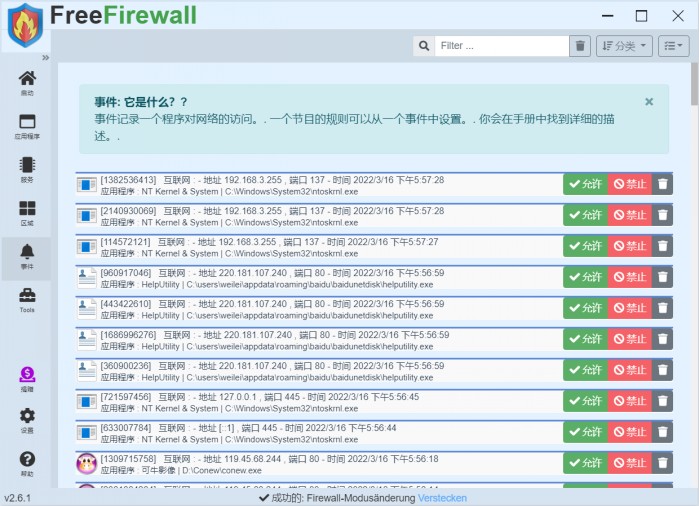
Task: Open the Home section in the sidebar
Action: coord(27,83)
